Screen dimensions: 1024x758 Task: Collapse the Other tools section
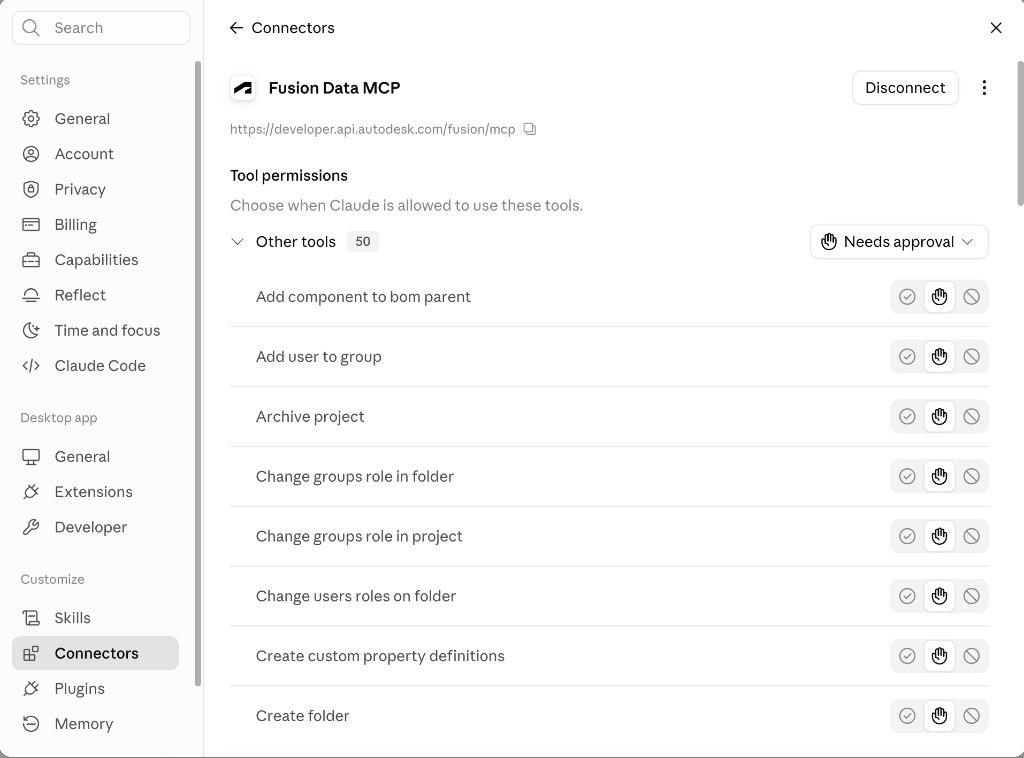point(238,242)
